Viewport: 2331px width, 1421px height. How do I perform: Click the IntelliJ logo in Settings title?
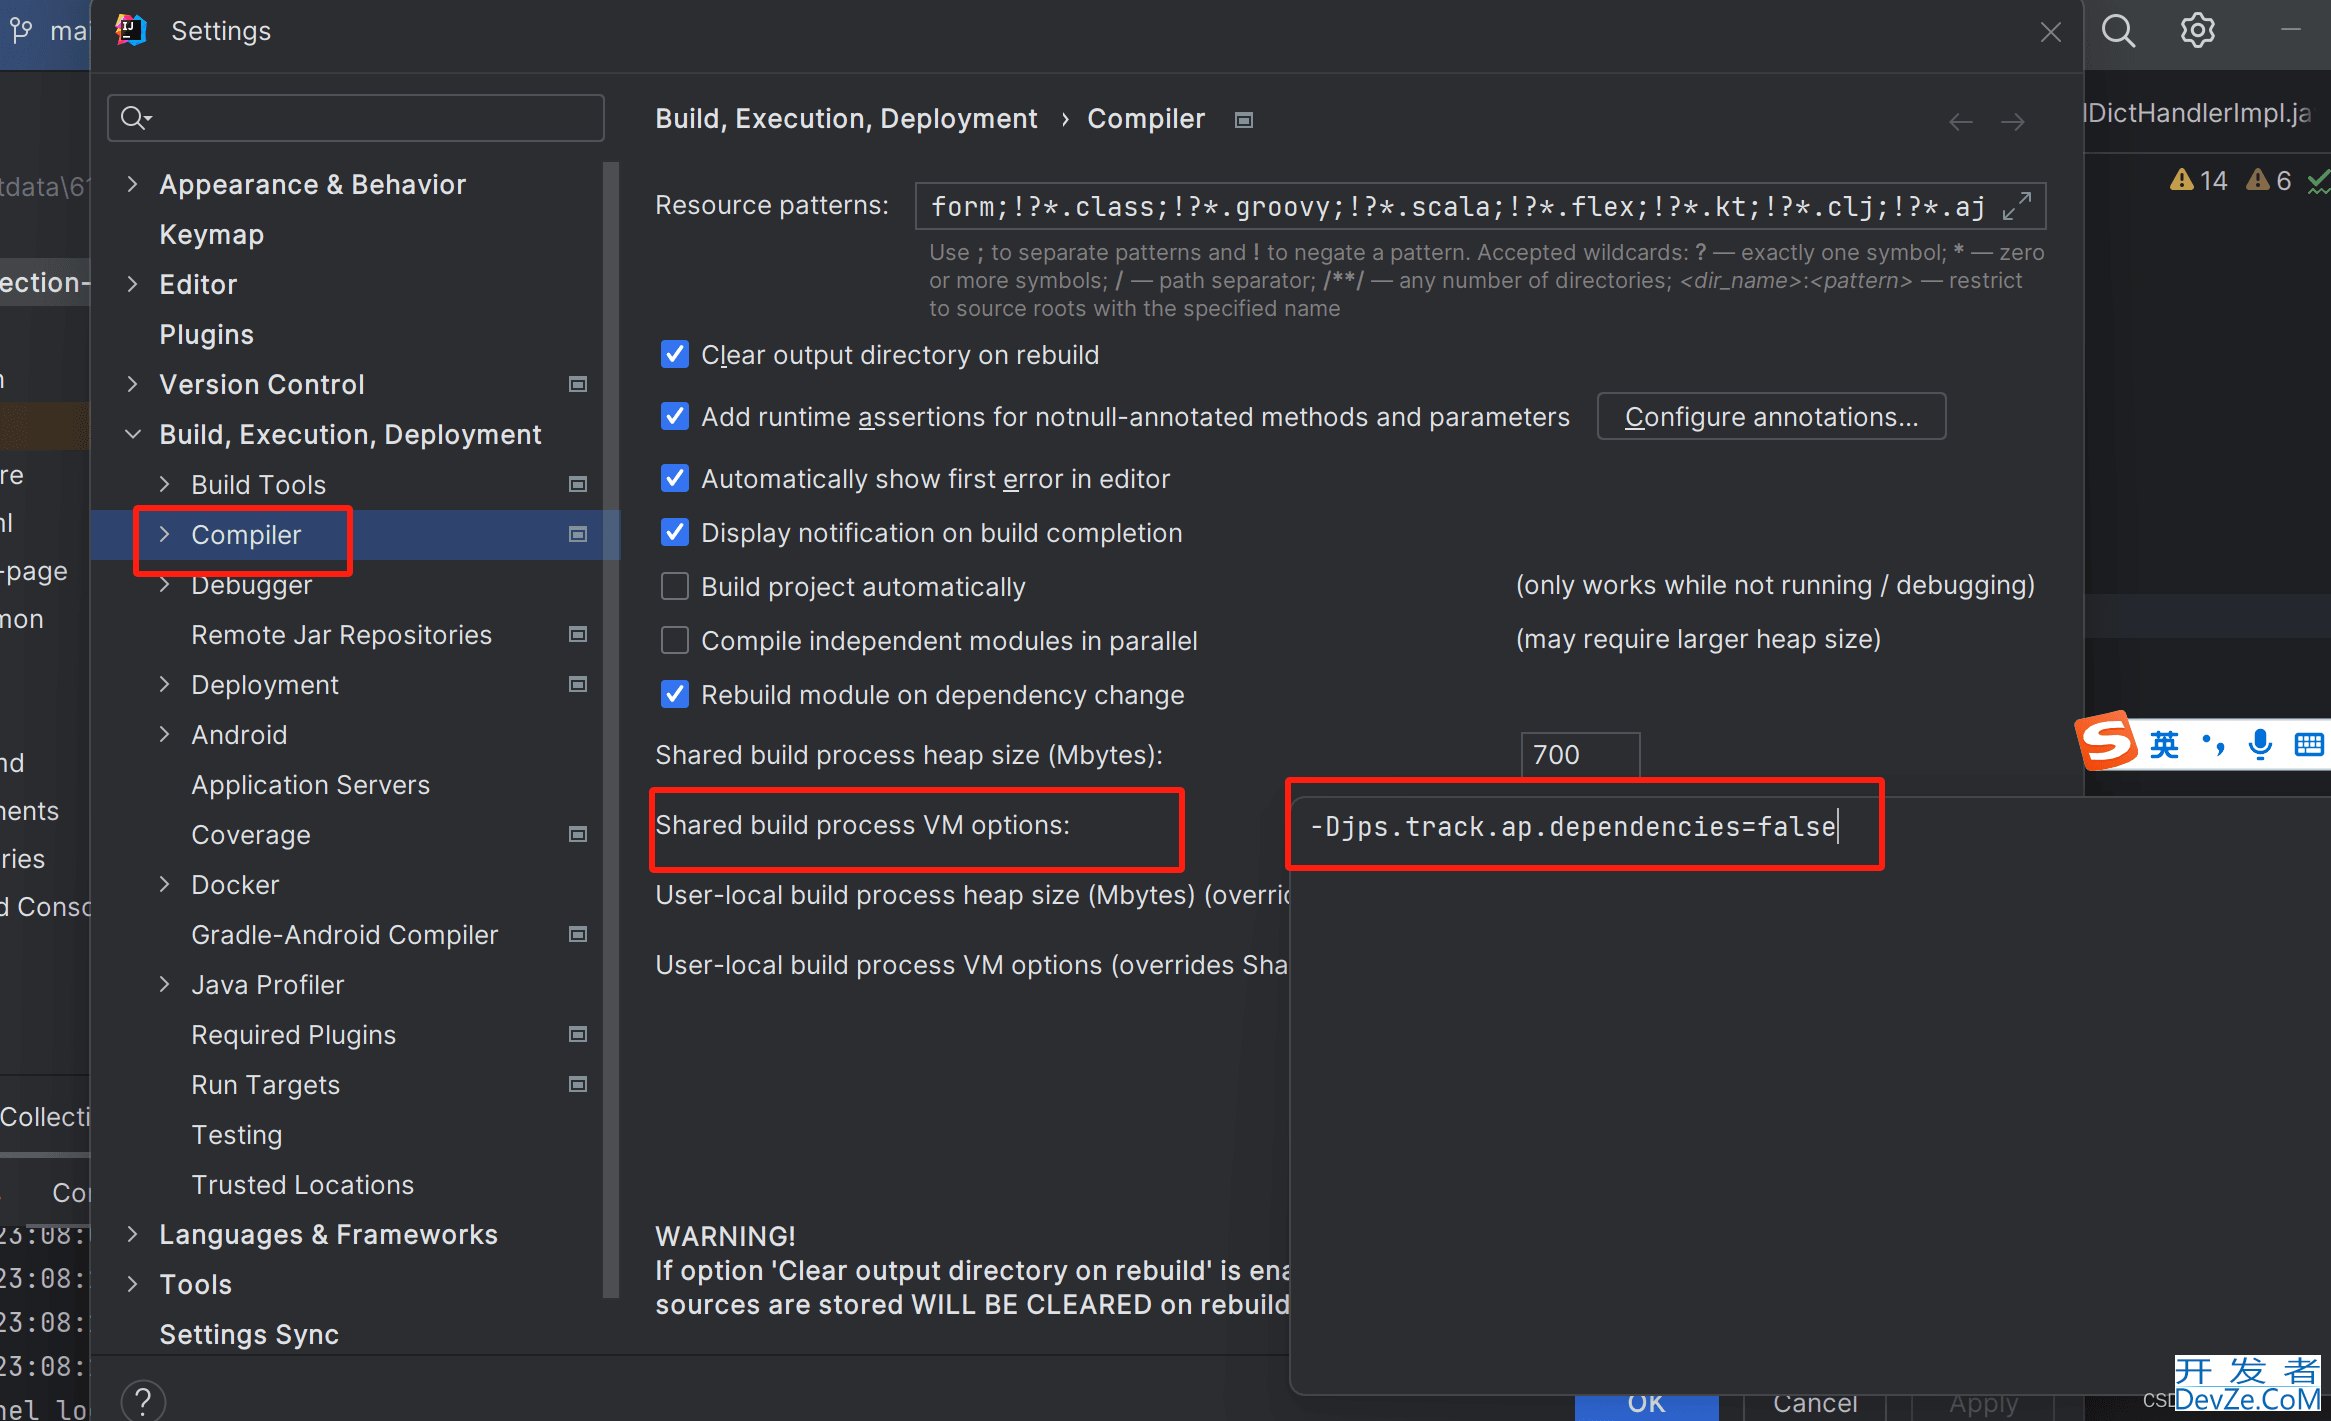pyautogui.click(x=131, y=31)
